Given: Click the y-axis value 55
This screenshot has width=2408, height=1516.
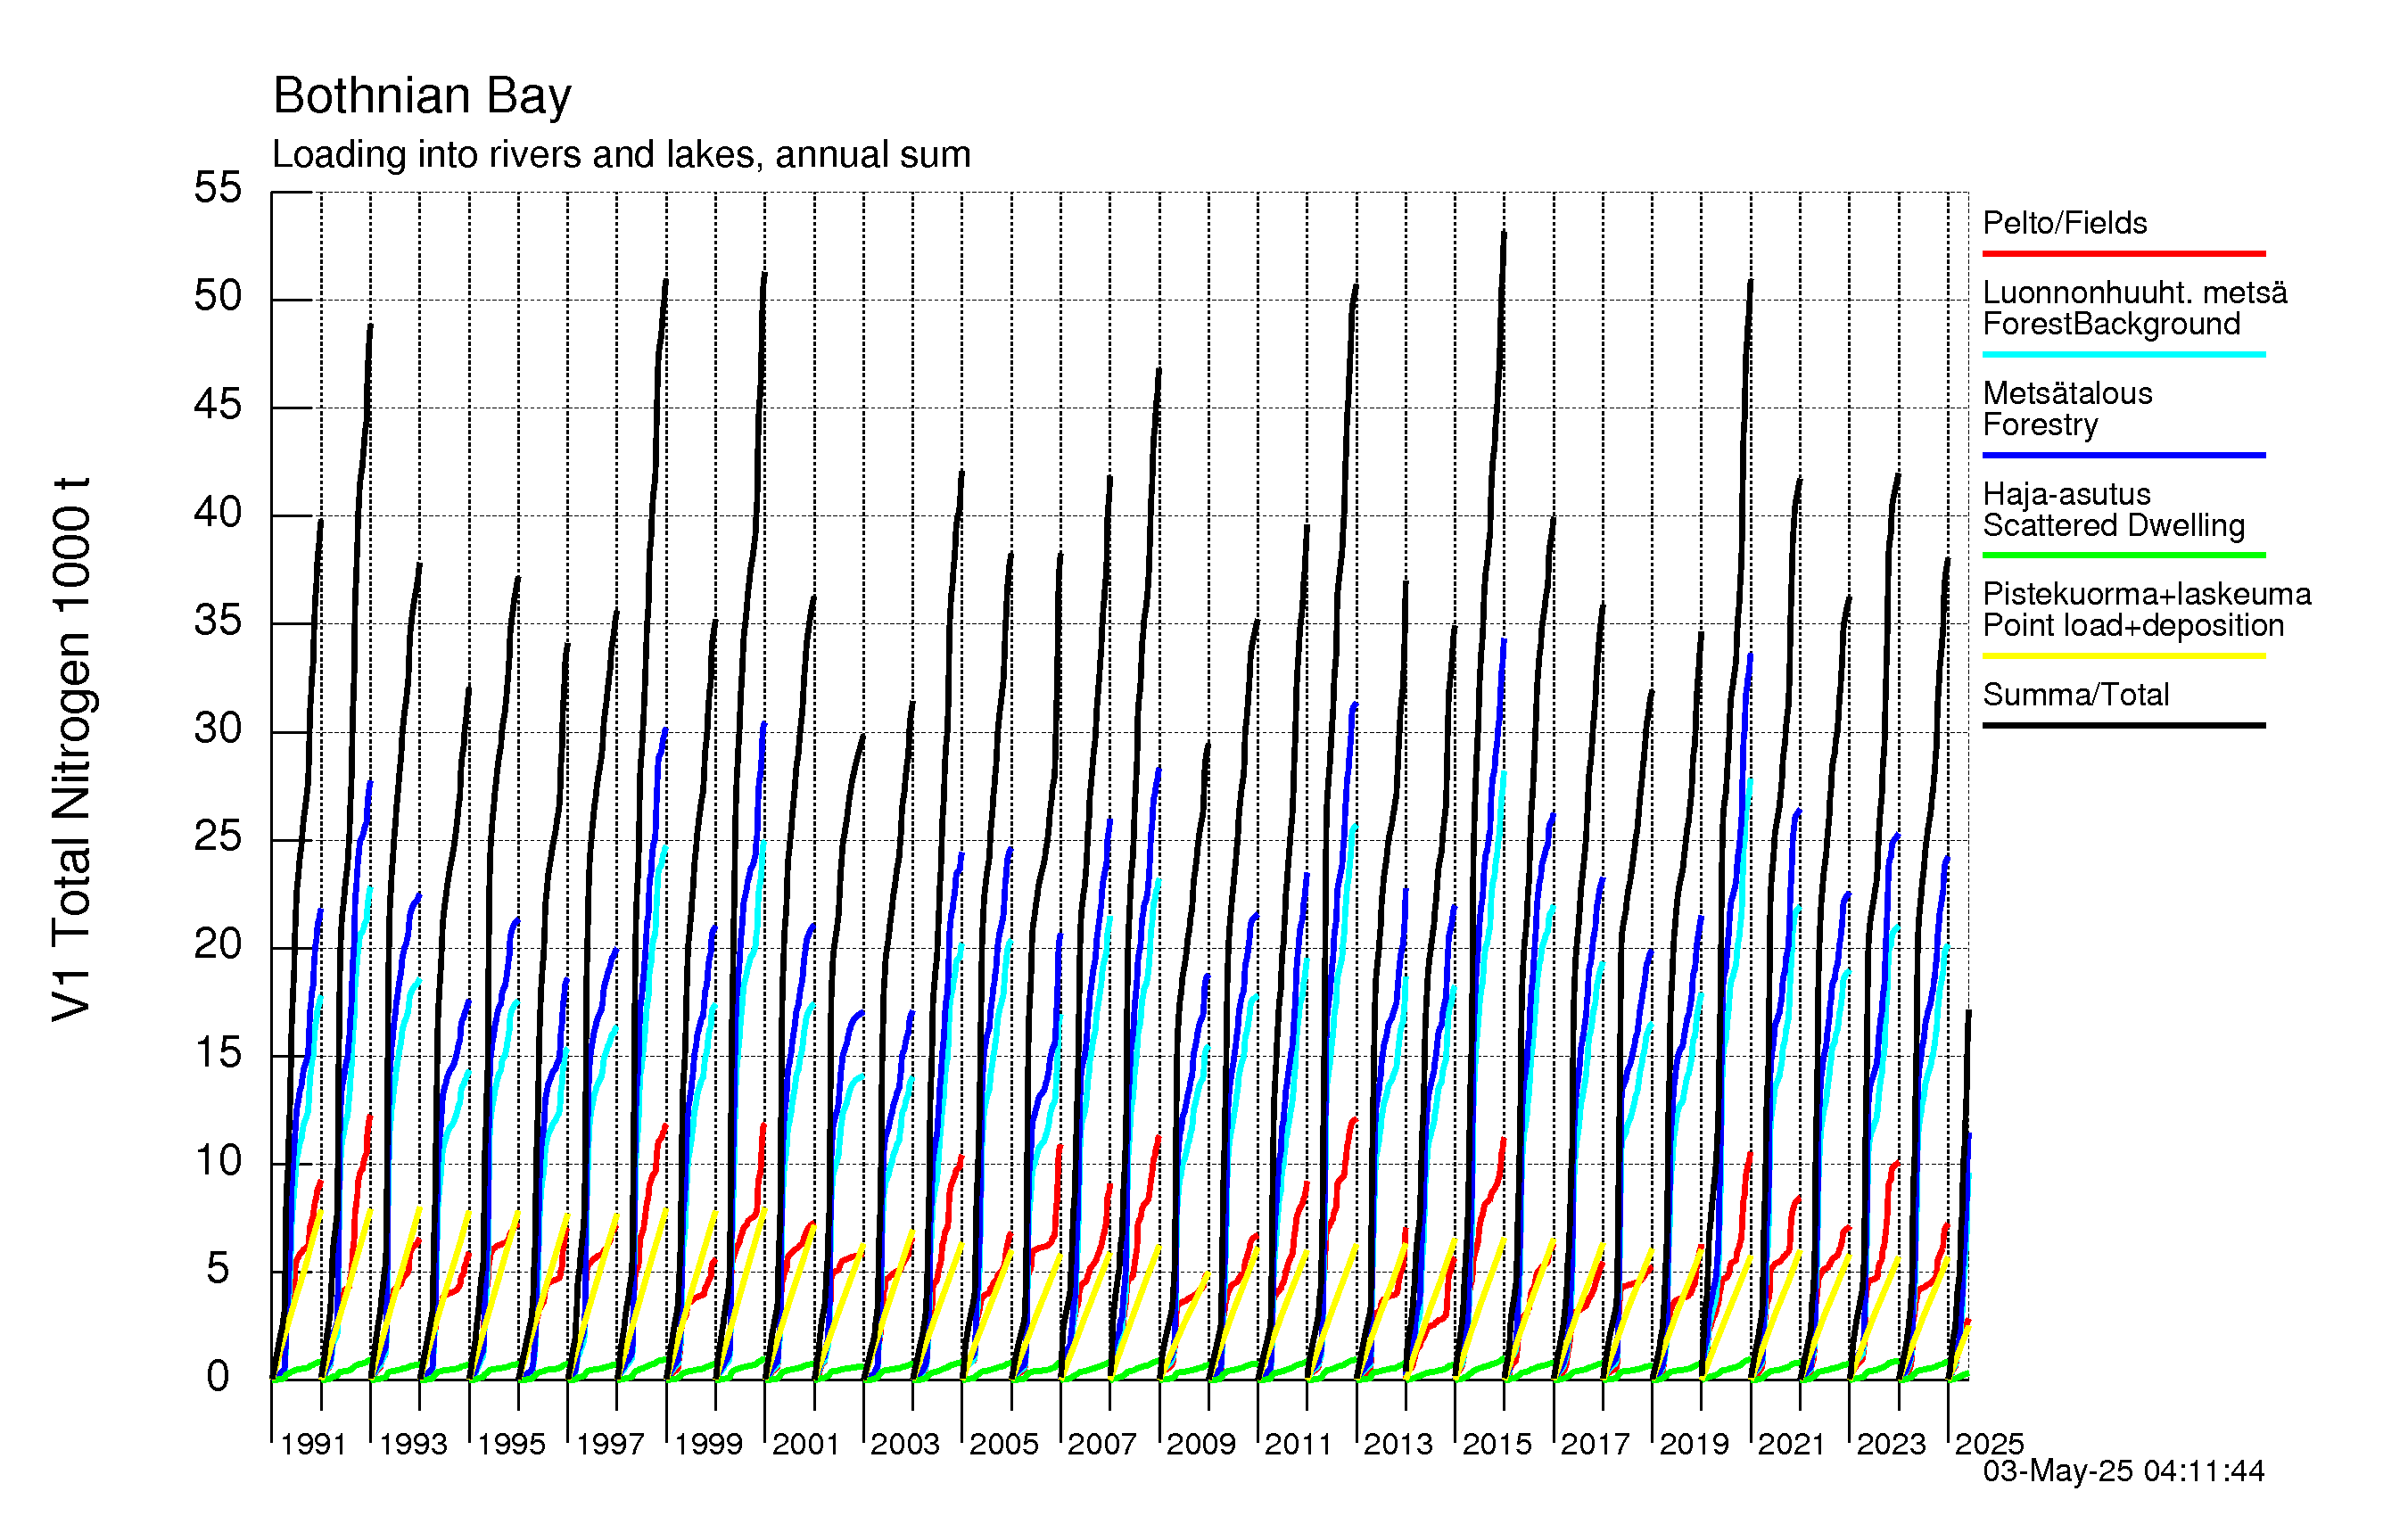Looking at the screenshot, I should (218, 188).
